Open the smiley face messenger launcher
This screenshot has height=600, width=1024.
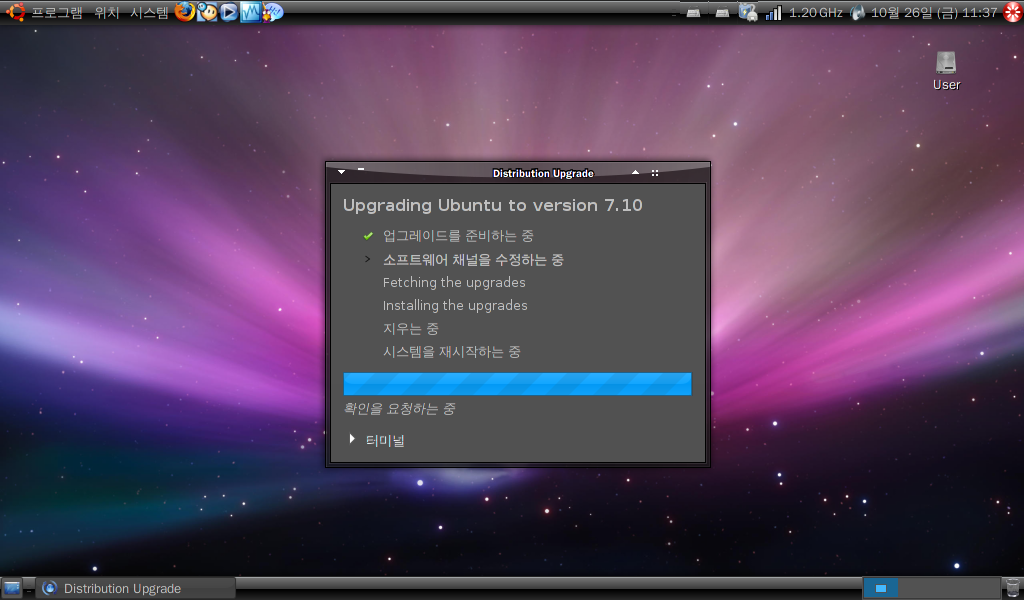[x=207, y=12]
